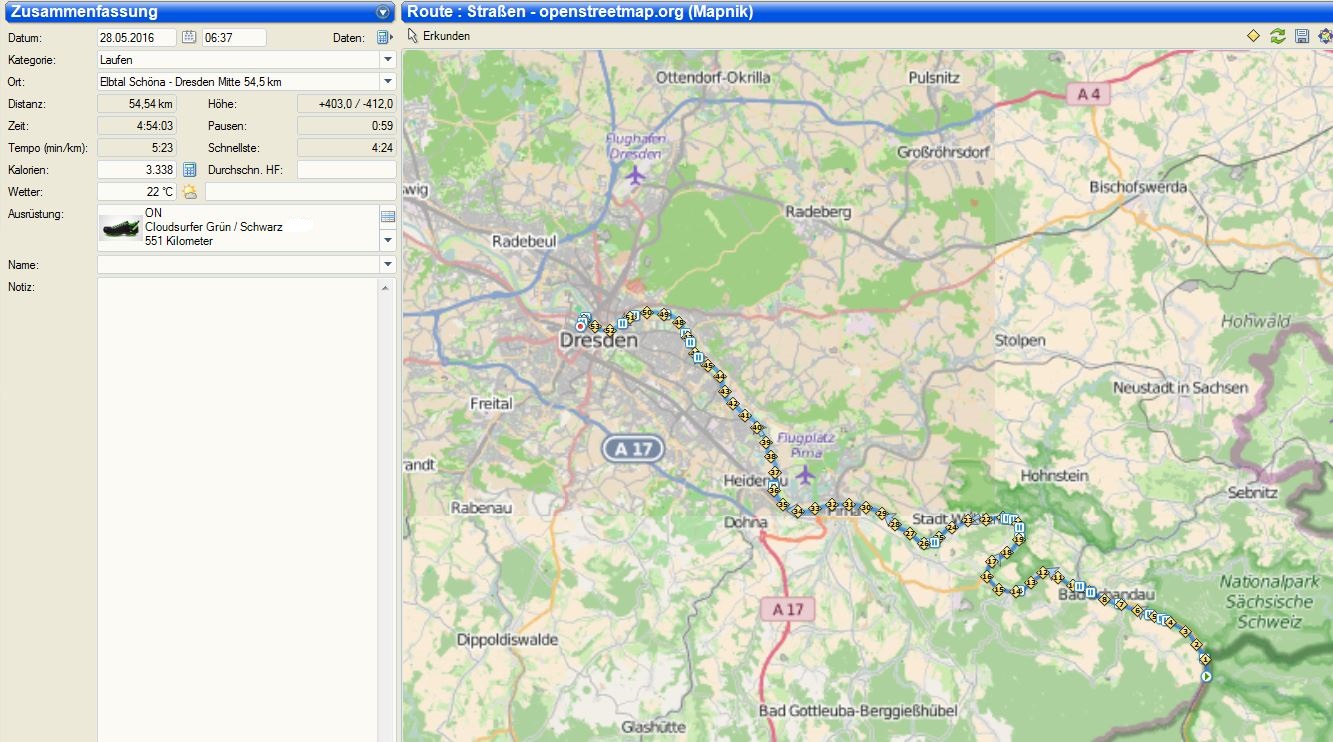Open the Name dropdown
This screenshot has width=1333, height=742.
(x=388, y=265)
